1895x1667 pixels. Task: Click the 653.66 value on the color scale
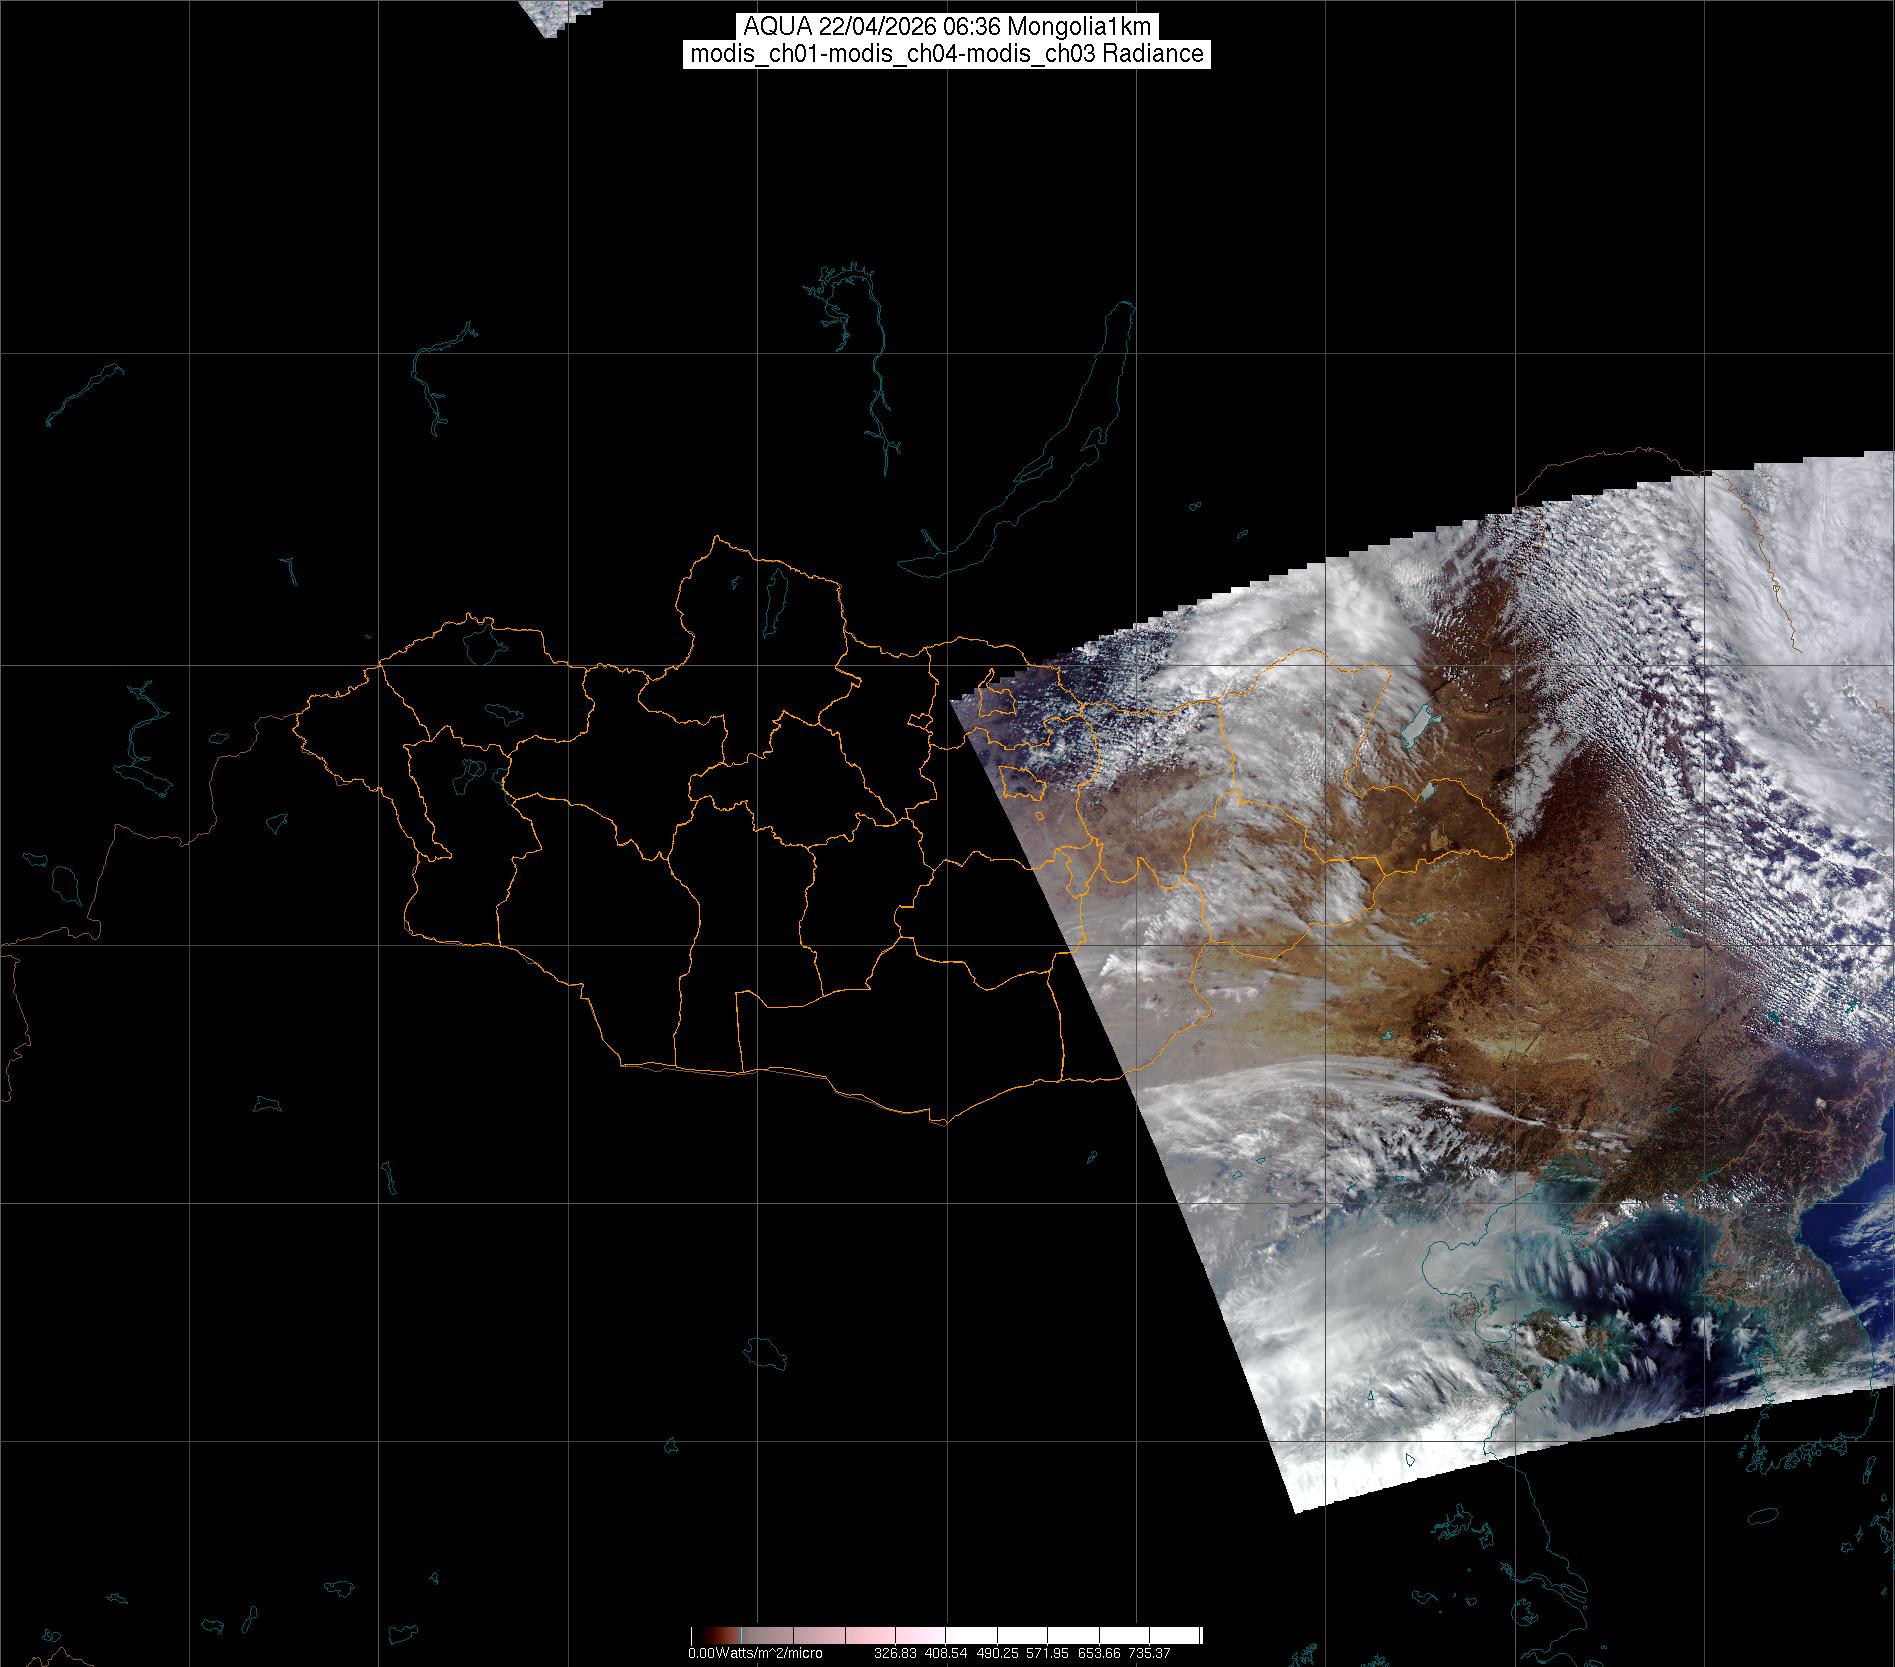coord(1098,1653)
